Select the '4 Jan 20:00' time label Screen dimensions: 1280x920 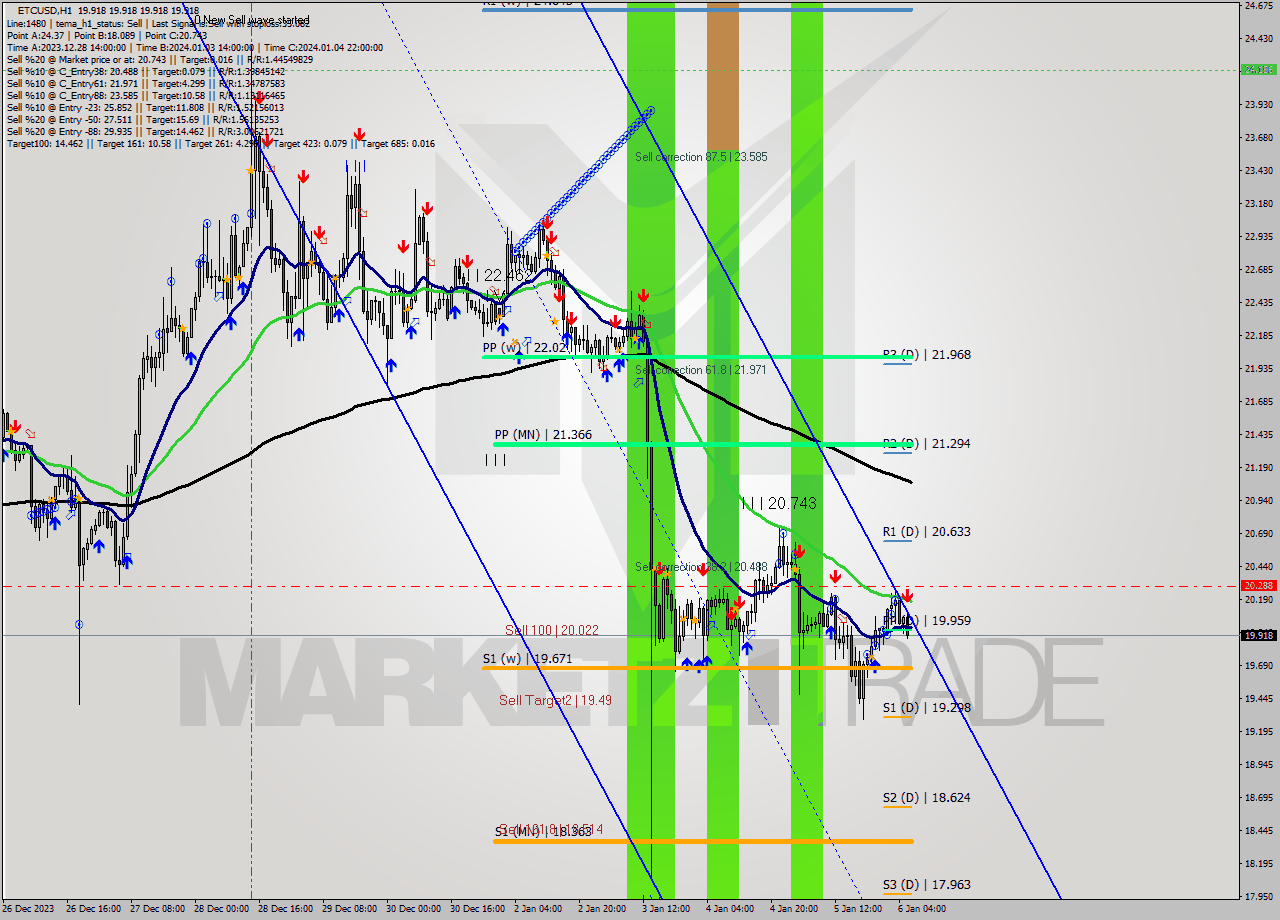click(793, 909)
